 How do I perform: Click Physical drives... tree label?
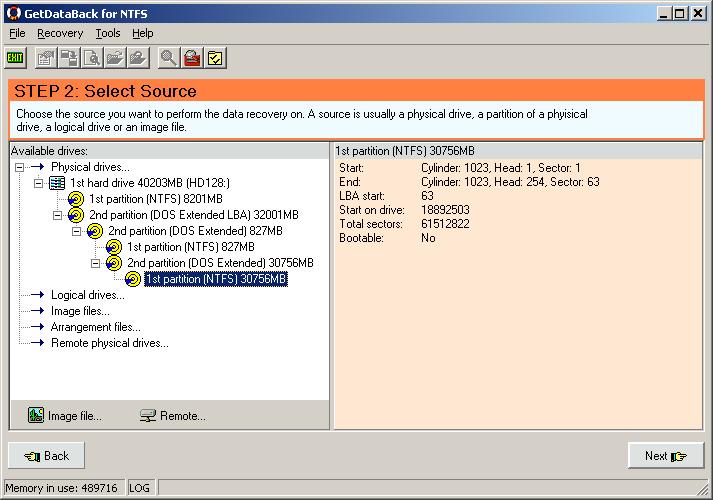click(x=90, y=167)
